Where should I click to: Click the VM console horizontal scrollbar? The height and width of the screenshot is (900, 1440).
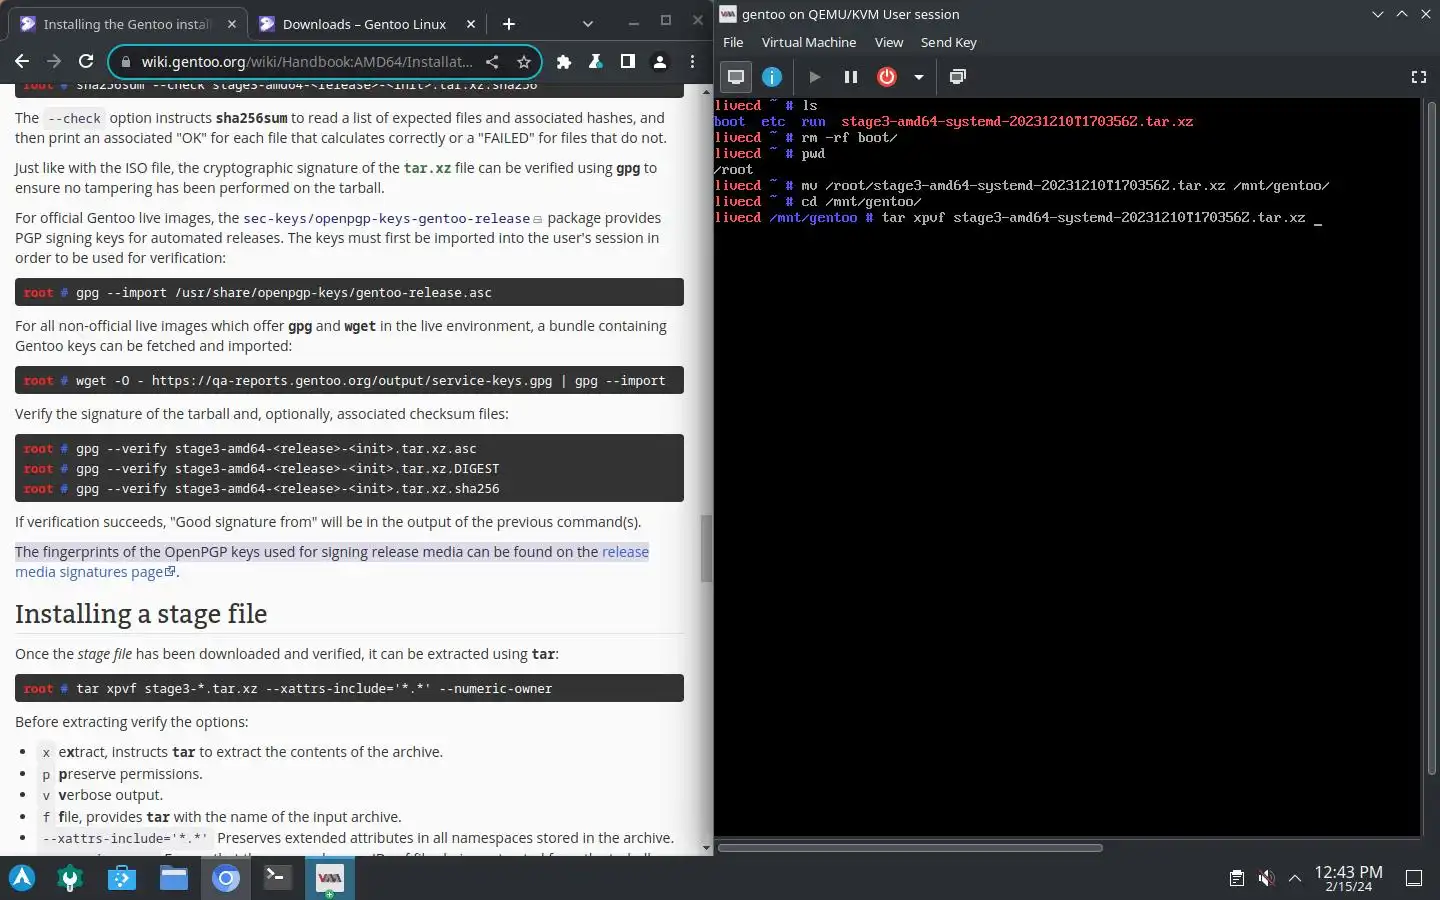(x=910, y=848)
